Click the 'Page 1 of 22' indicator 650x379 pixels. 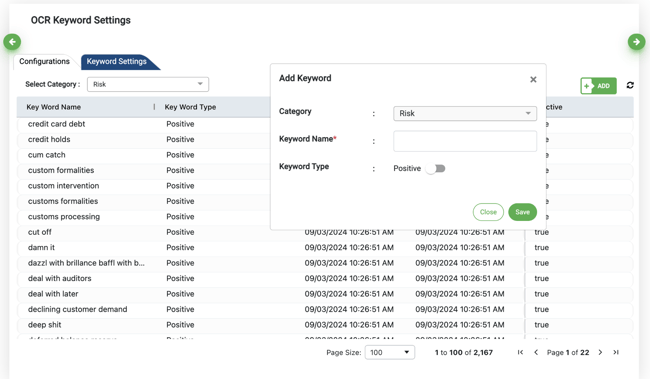[x=568, y=352]
